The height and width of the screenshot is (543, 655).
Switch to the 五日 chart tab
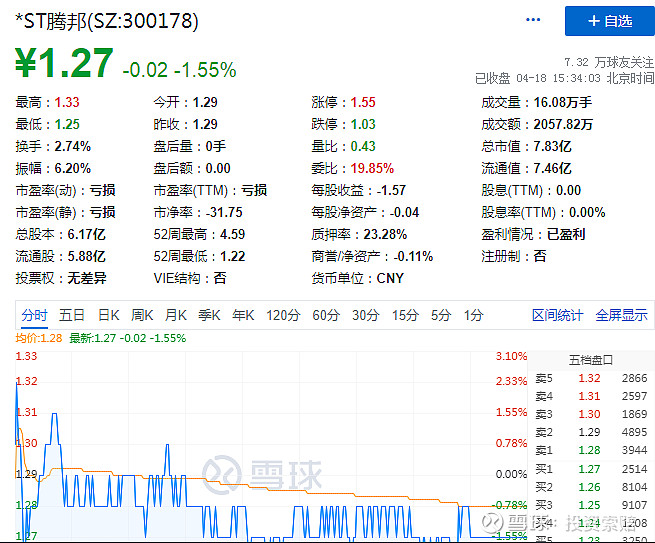coord(71,315)
